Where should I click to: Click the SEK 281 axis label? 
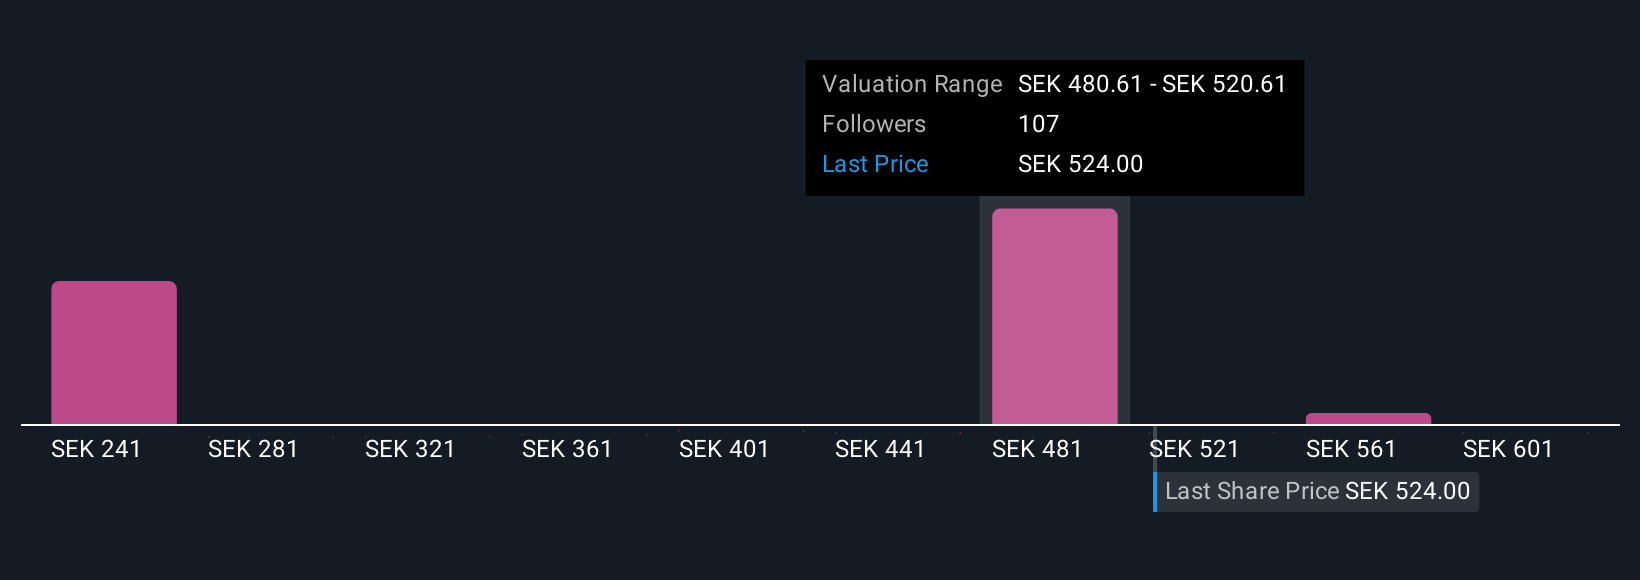253,450
